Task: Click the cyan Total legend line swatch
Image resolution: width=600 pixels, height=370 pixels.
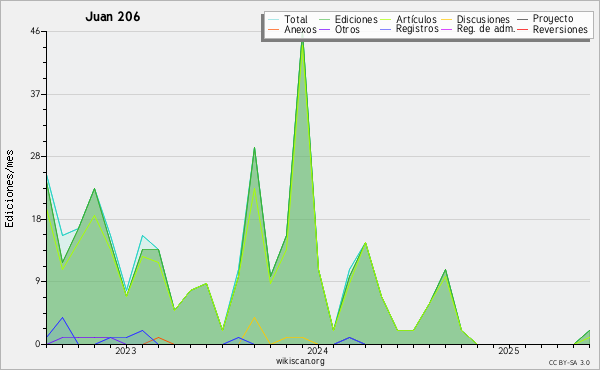Action: pyautogui.click(x=274, y=20)
